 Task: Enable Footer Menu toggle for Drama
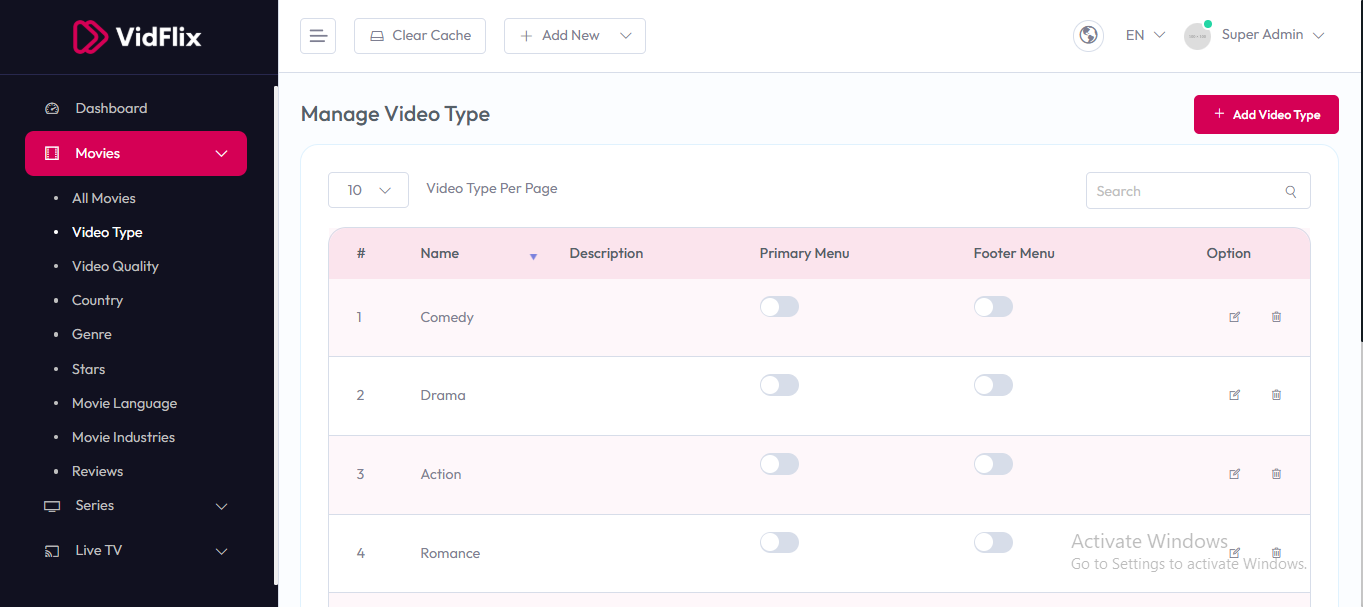click(993, 385)
